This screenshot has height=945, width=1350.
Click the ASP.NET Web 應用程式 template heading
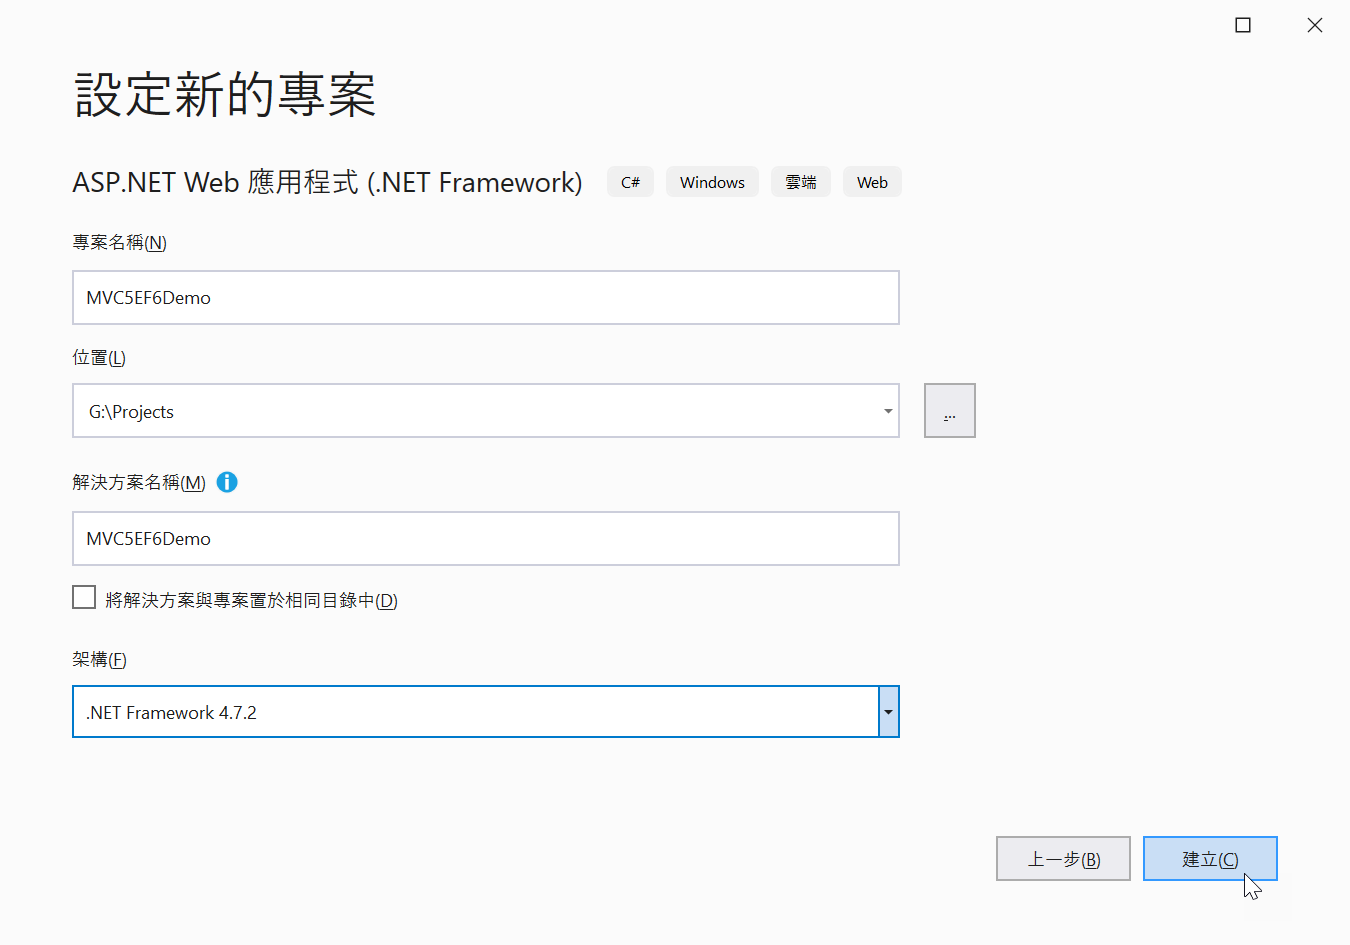tap(327, 182)
